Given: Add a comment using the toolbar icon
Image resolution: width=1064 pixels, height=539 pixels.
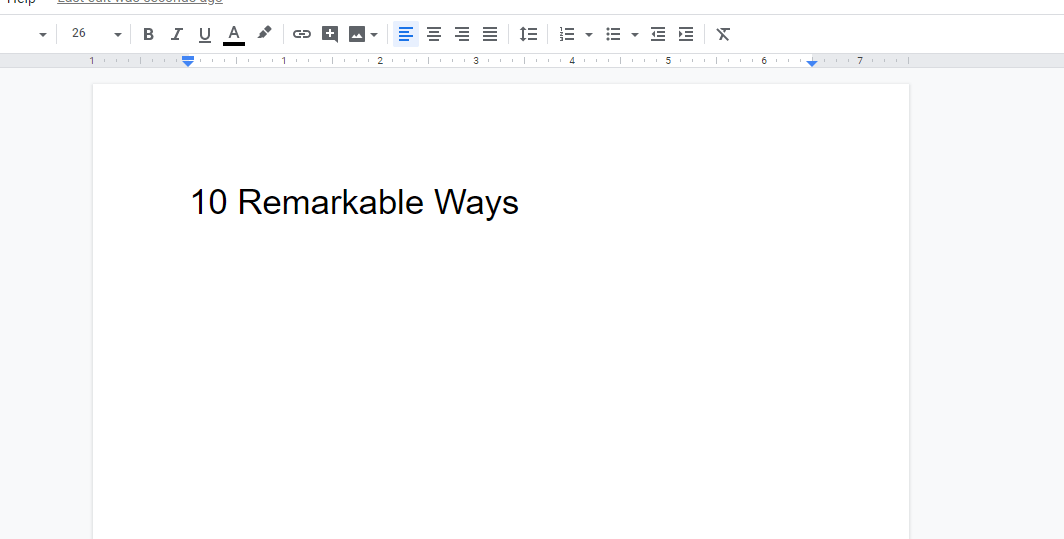Looking at the screenshot, I should (330, 34).
